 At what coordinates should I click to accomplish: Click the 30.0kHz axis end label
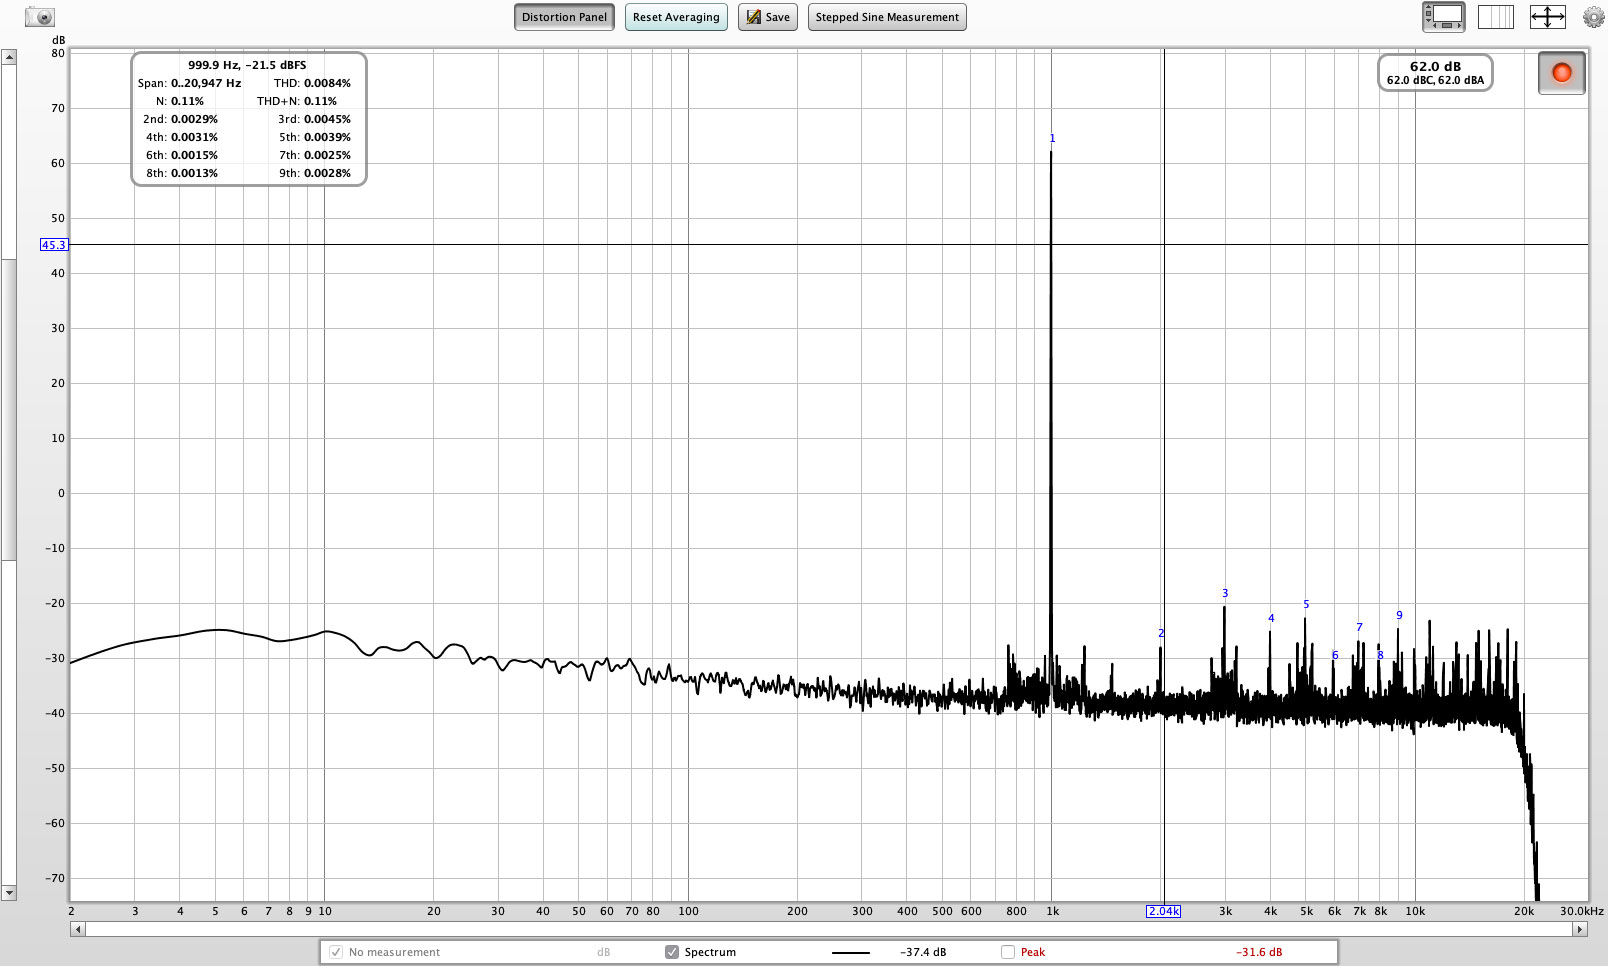(1581, 911)
